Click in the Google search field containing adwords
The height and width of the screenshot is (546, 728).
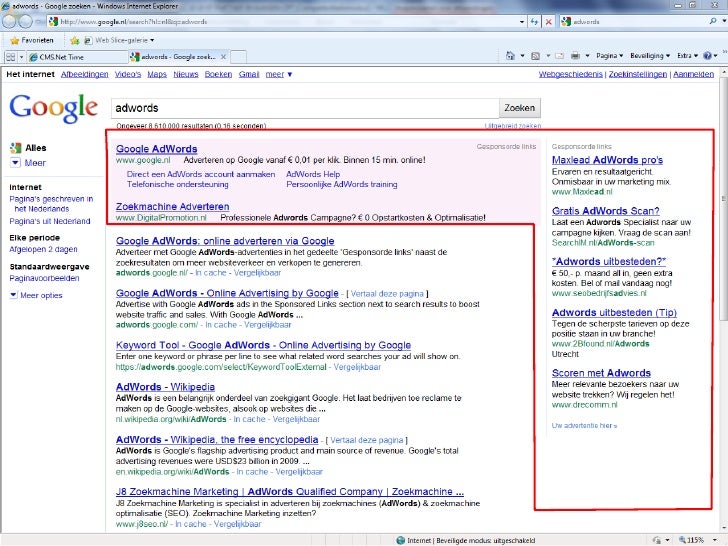coord(305,108)
